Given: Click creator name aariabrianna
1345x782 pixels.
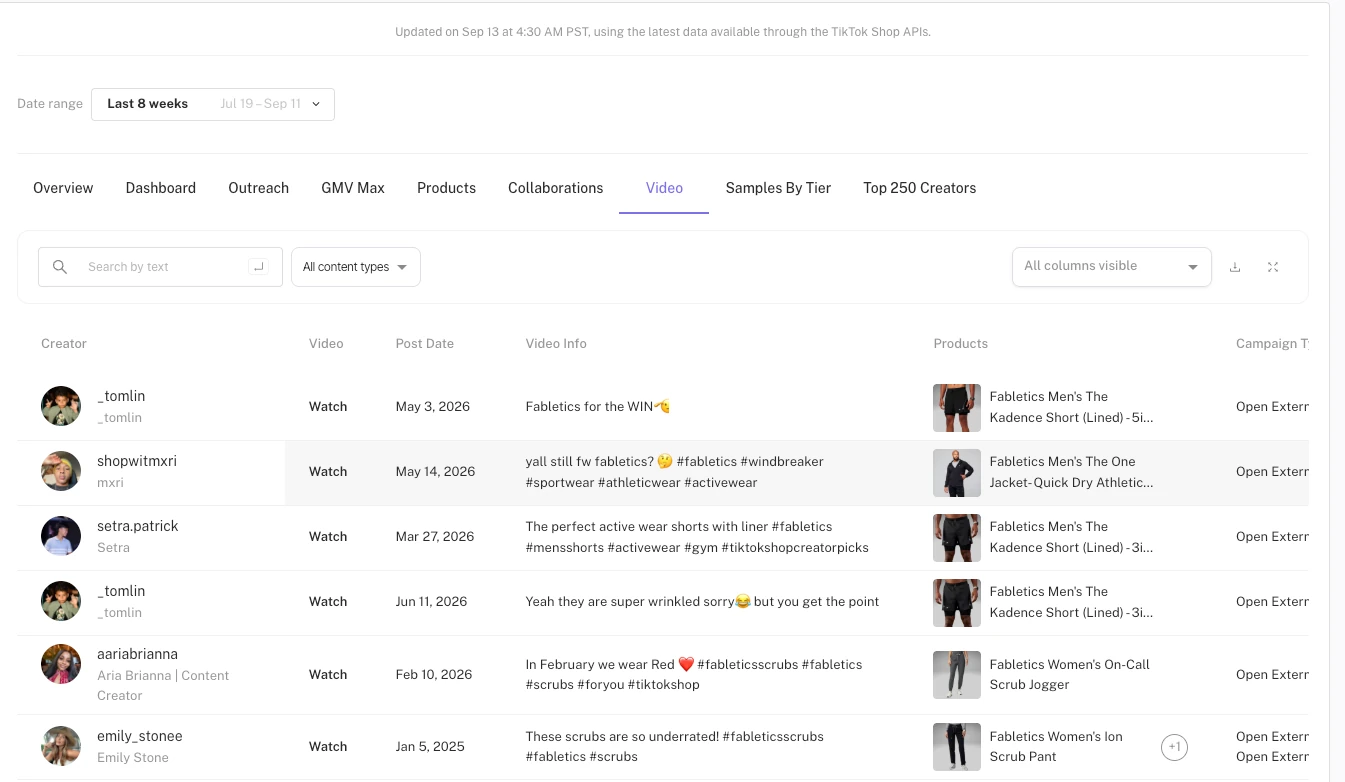Looking at the screenshot, I should 138,655.
